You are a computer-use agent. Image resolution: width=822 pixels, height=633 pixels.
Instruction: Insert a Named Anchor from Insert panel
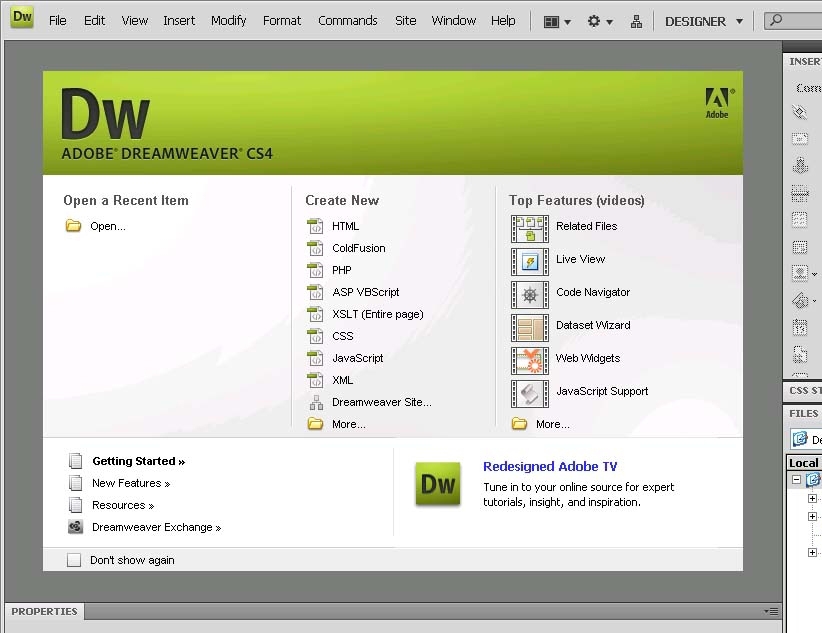(799, 165)
